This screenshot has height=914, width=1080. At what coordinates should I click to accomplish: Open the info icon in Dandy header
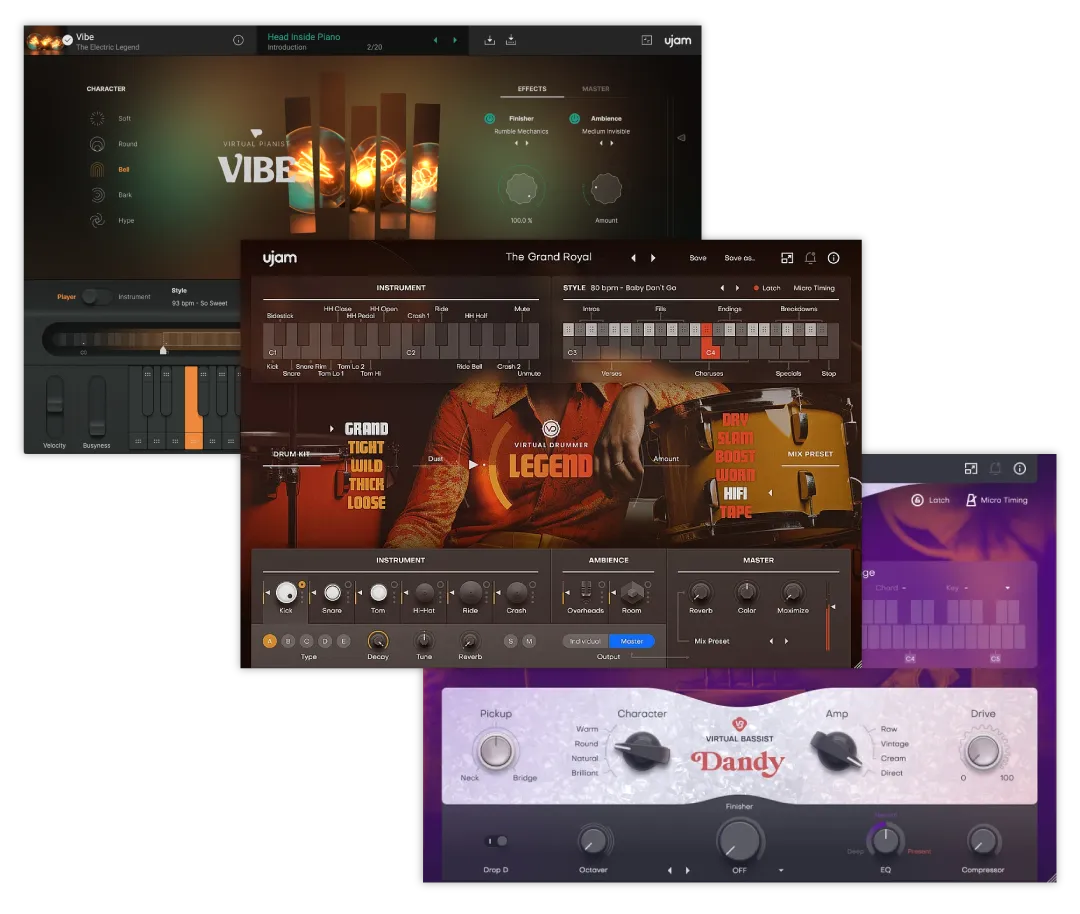pos(1020,469)
